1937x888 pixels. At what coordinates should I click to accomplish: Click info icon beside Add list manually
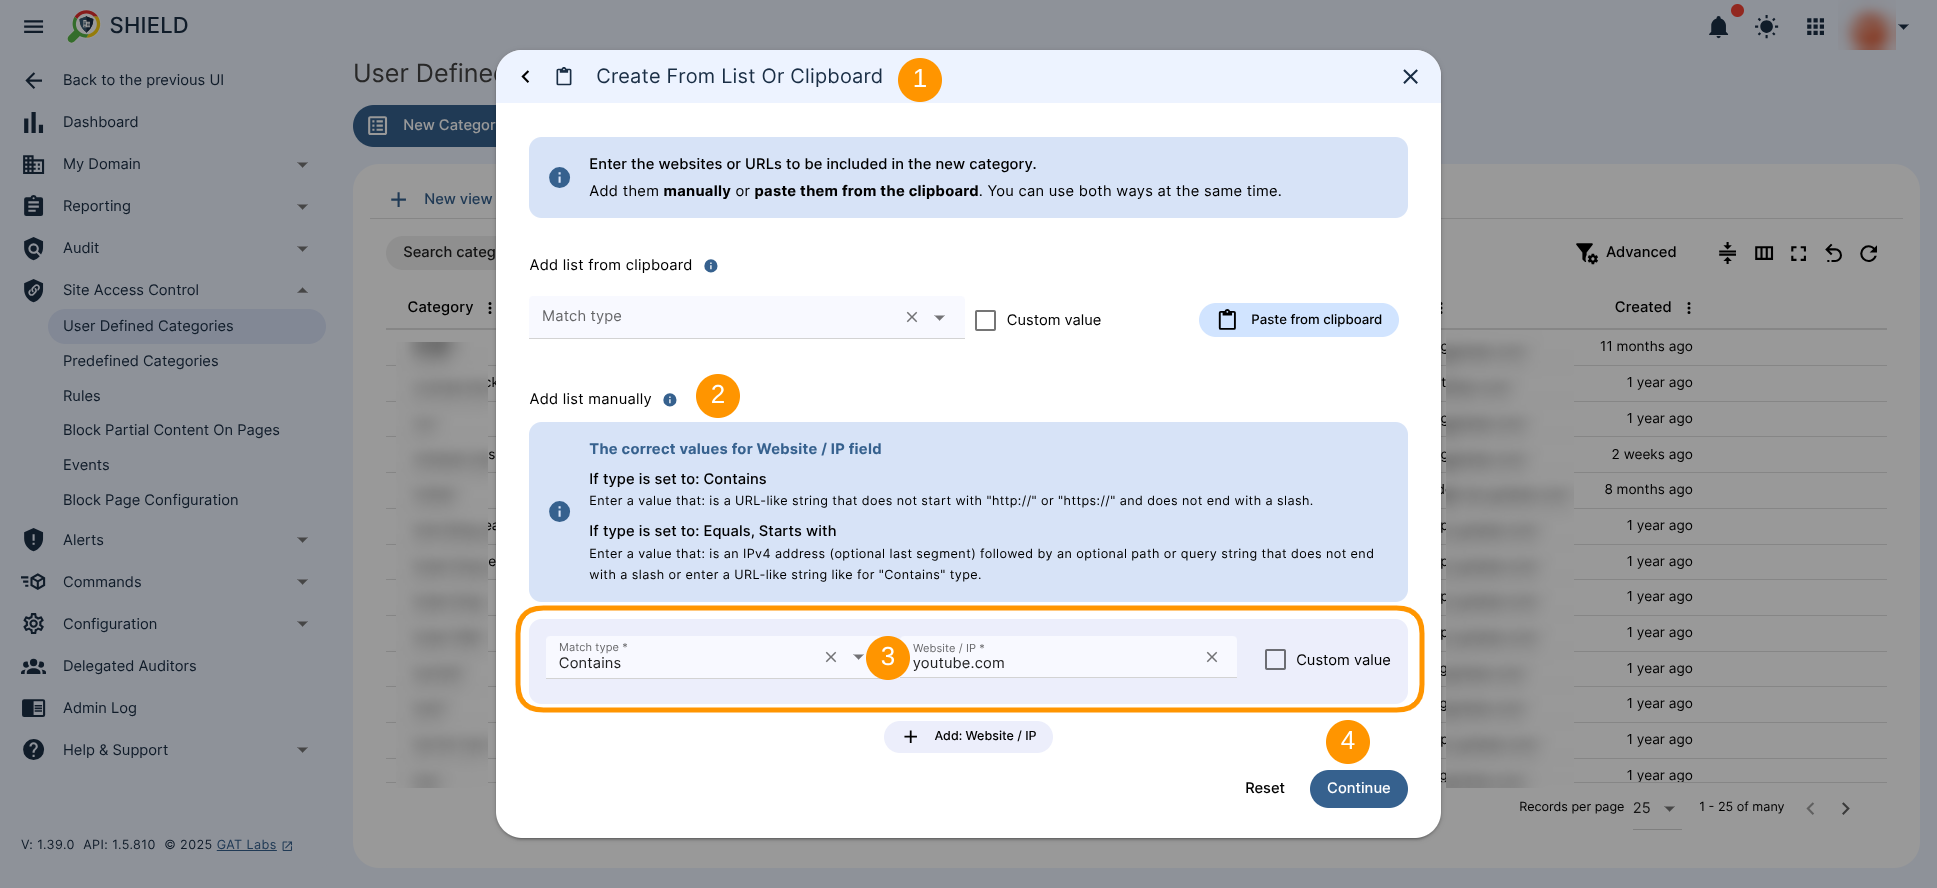[x=670, y=400]
